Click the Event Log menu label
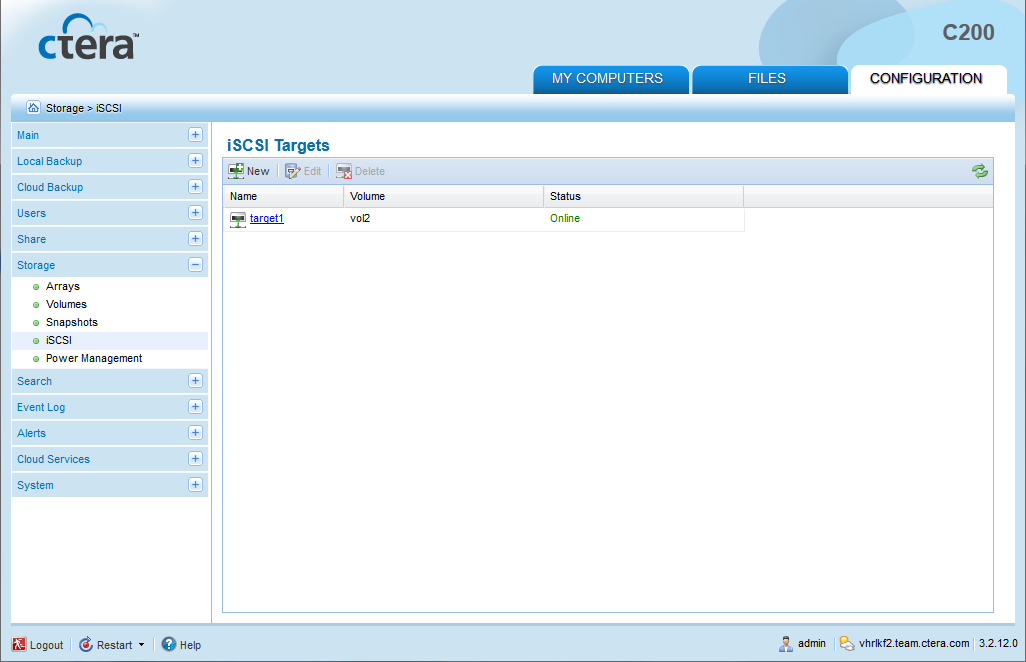Screen dimensions: 1026x662 [41, 408]
